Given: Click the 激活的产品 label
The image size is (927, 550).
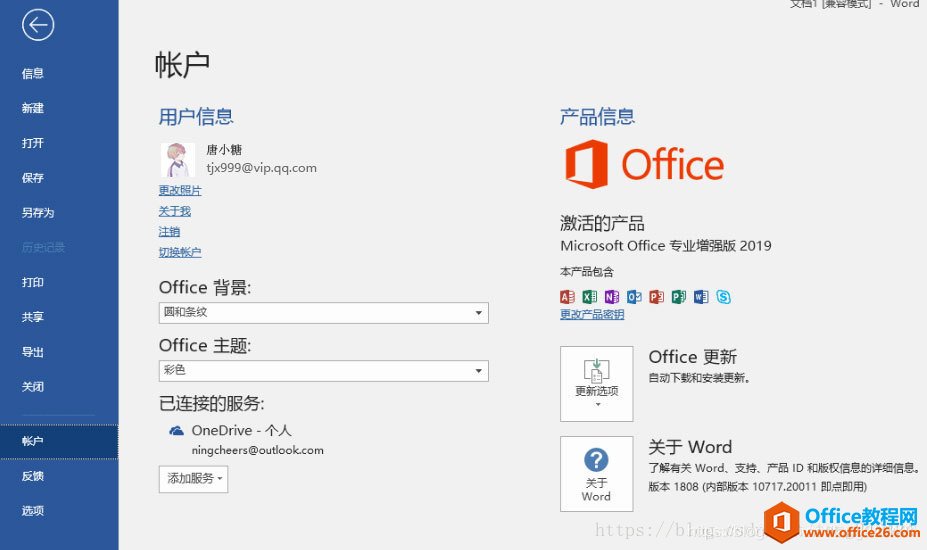Looking at the screenshot, I should [x=602, y=224].
